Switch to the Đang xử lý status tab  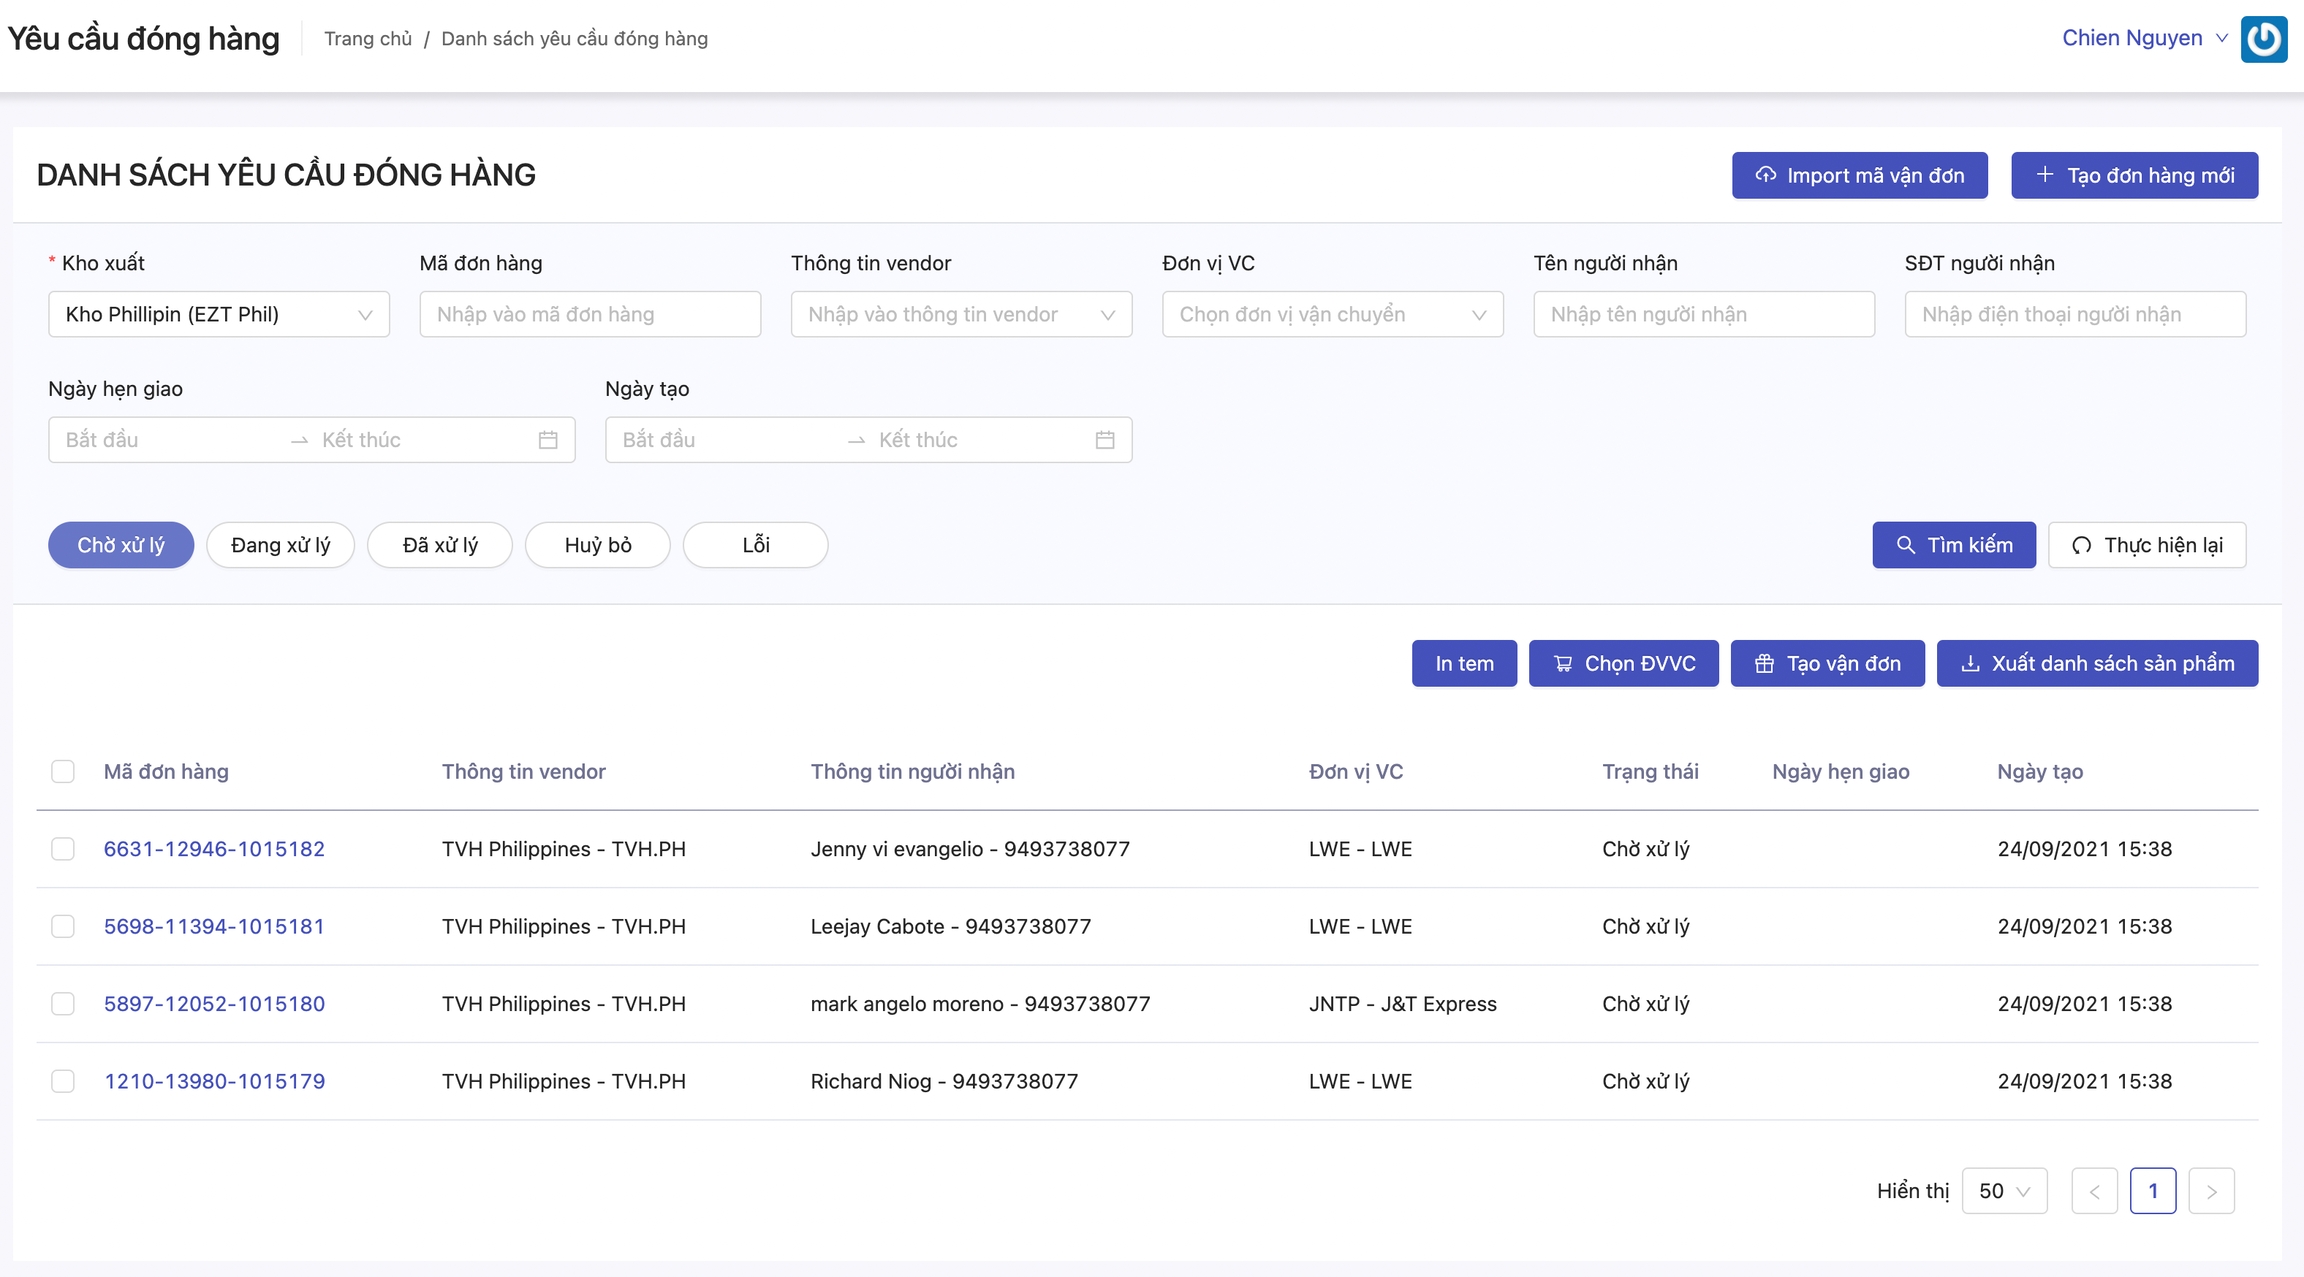tap(280, 545)
